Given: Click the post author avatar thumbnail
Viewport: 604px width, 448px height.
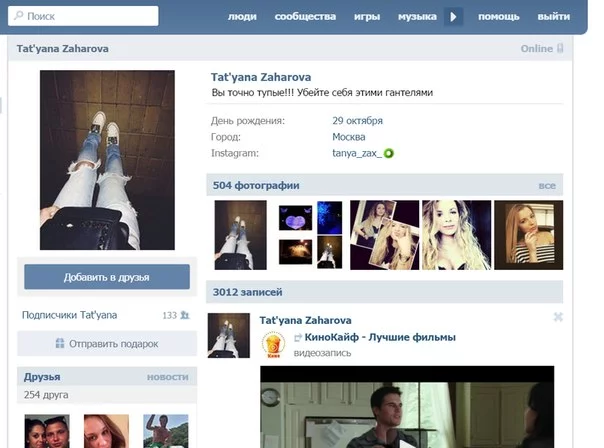Looking at the screenshot, I should click(229, 336).
